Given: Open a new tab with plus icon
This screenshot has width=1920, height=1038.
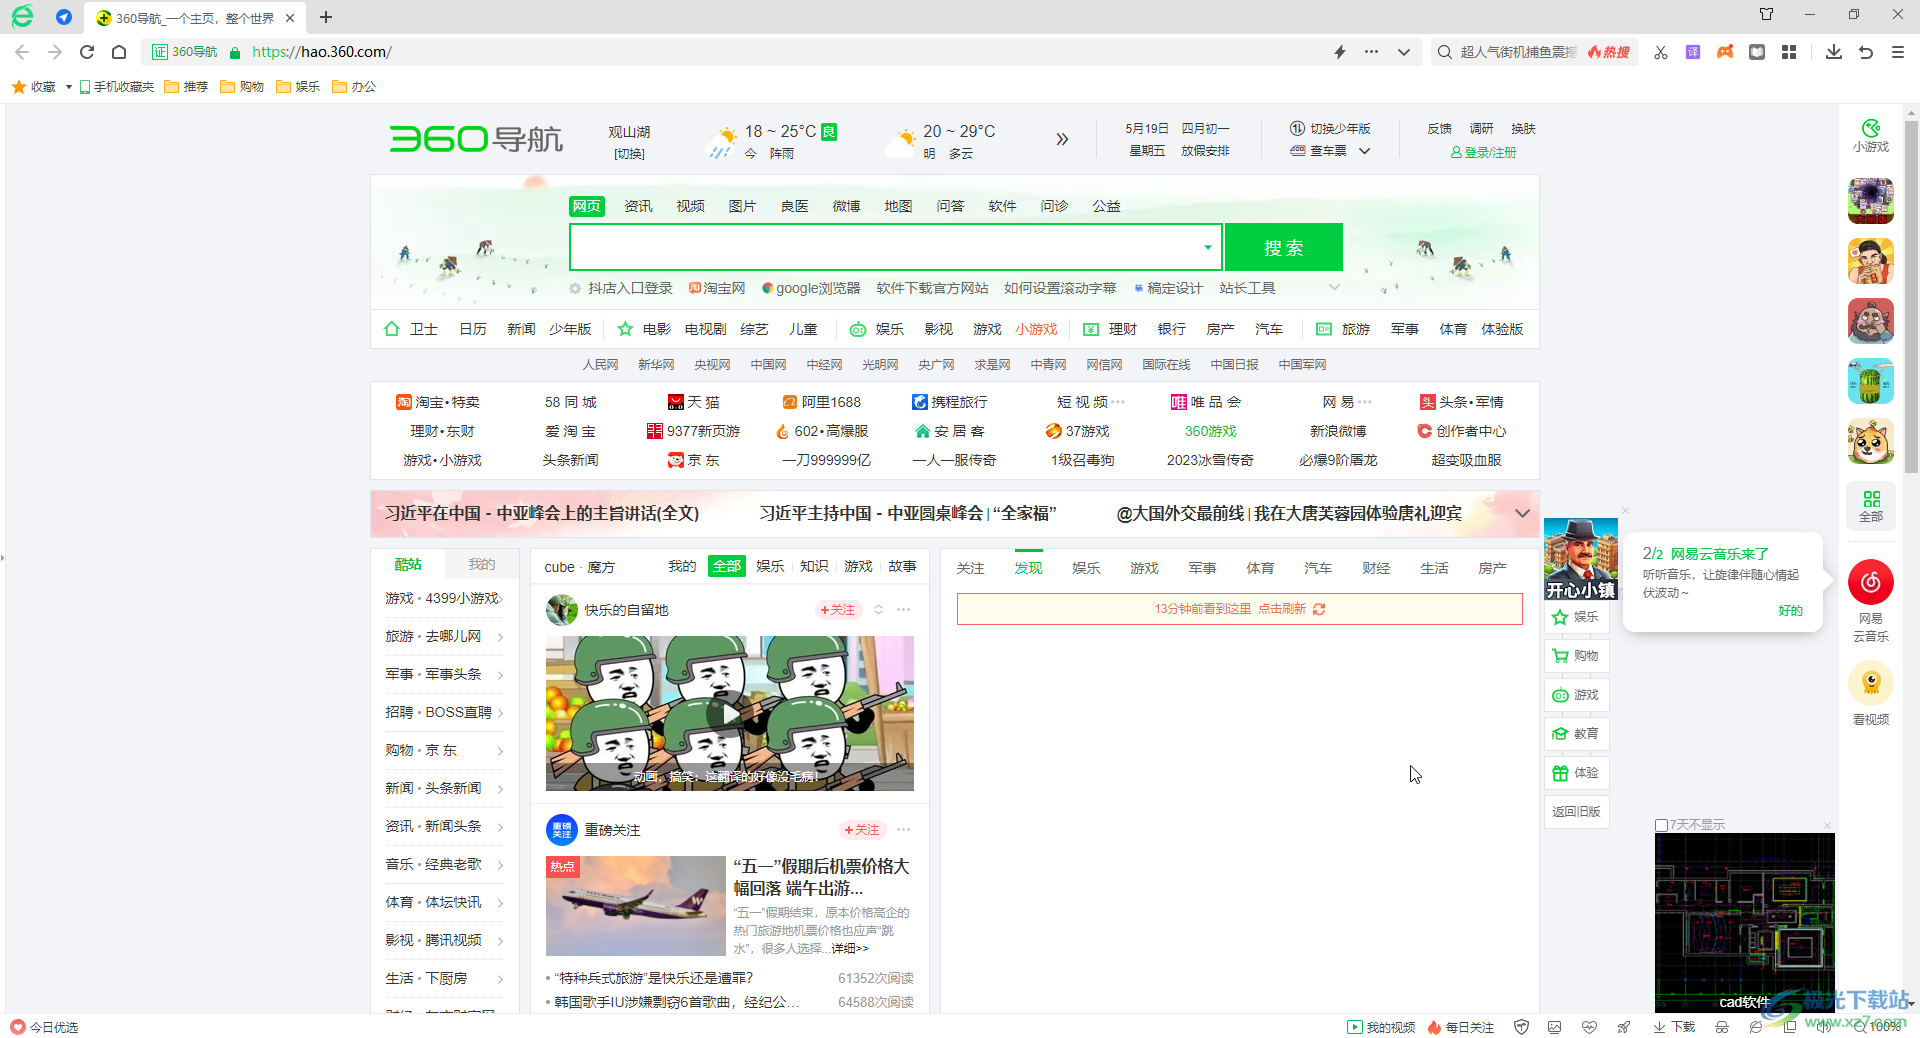Looking at the screenshot, I should (x=326, y=17).
